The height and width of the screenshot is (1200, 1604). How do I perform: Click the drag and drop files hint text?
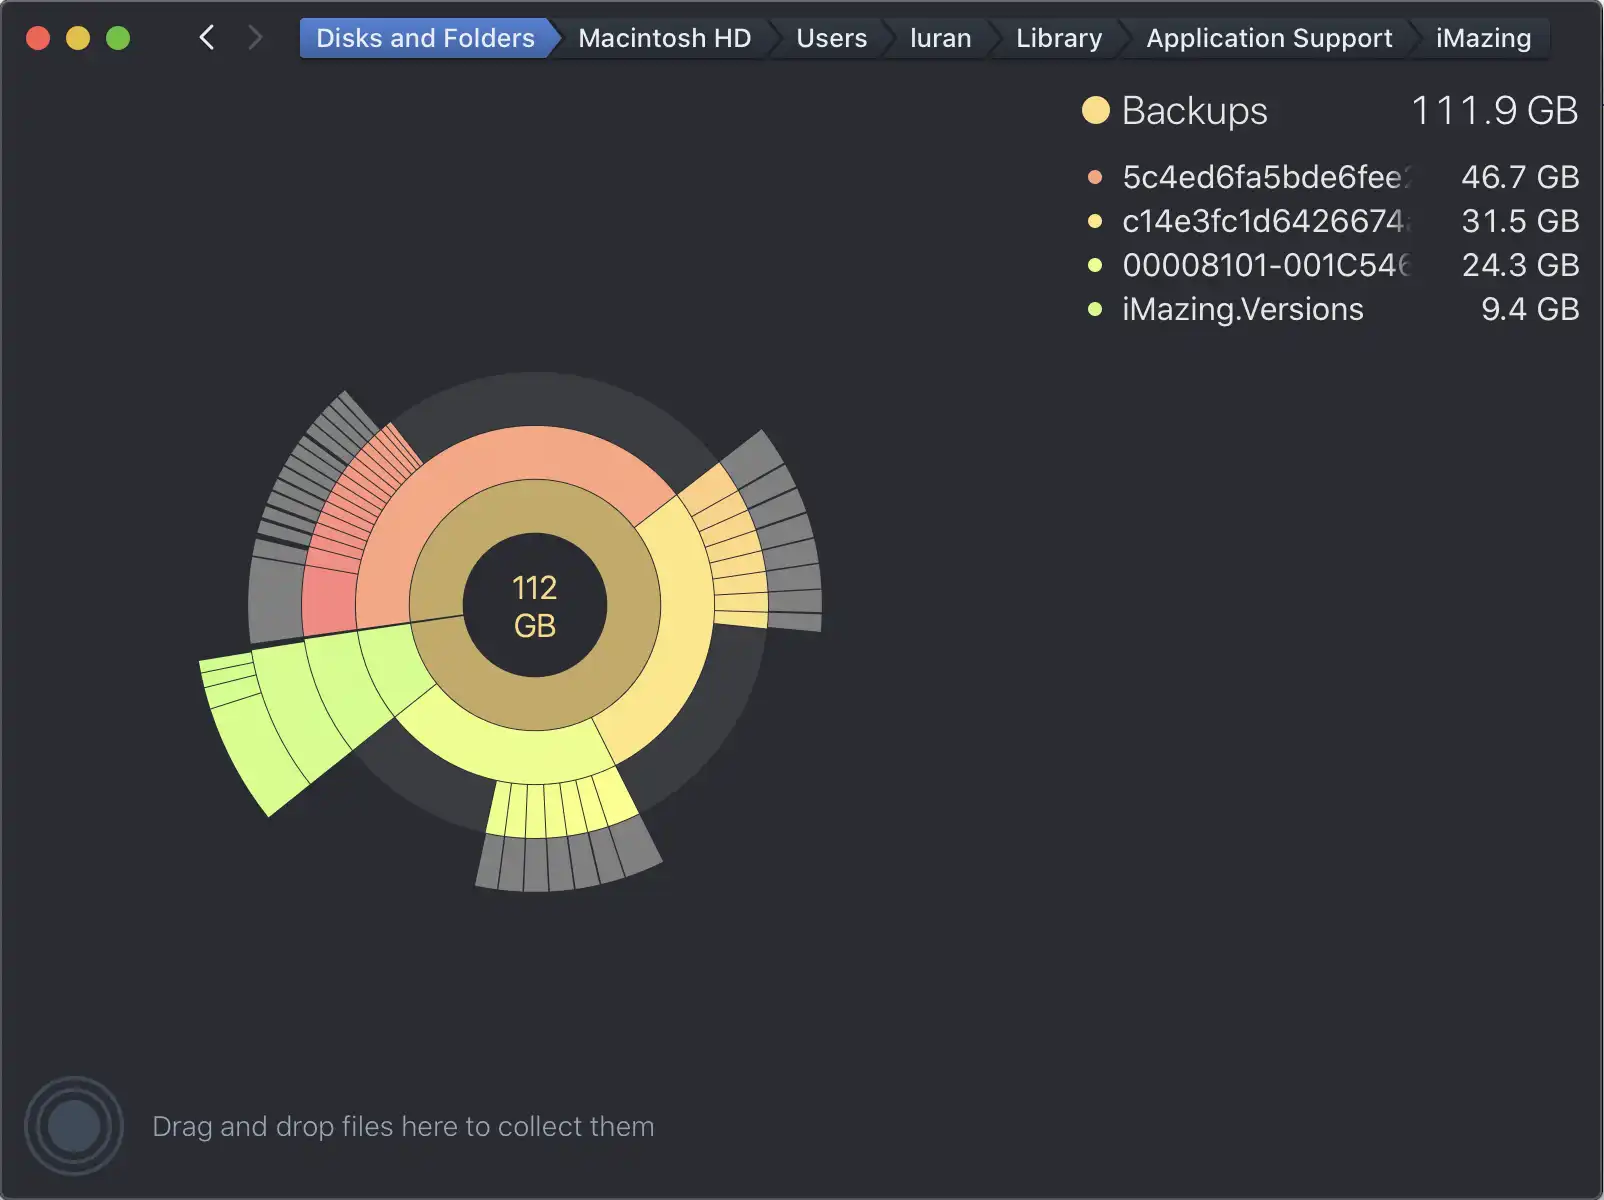pyautogui.click(x=403, y=1126)
